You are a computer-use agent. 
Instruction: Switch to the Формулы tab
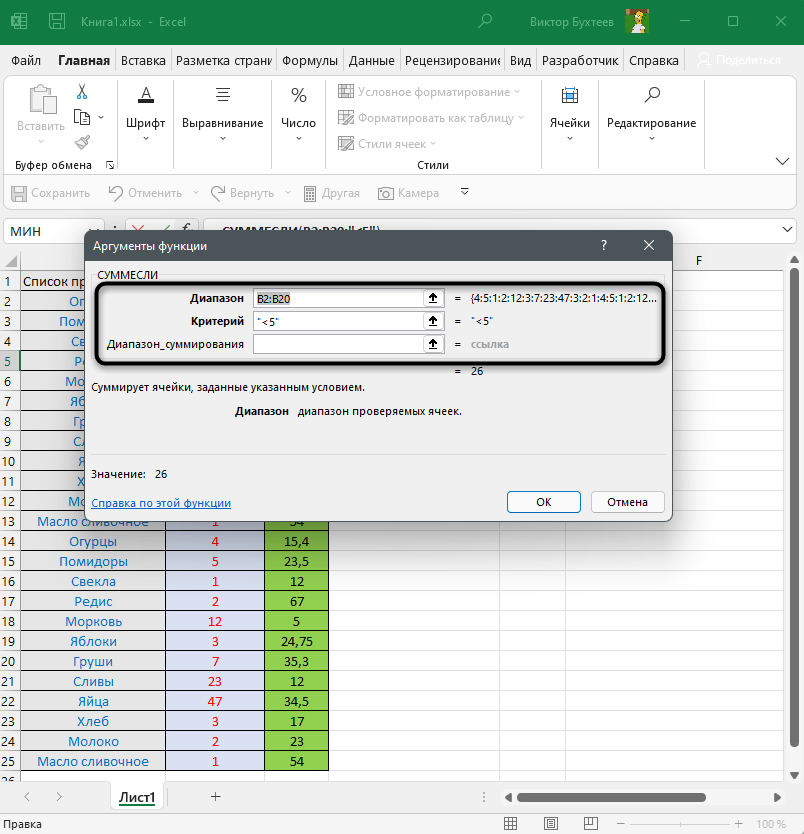pyautogui.click(x=310, y=60)
